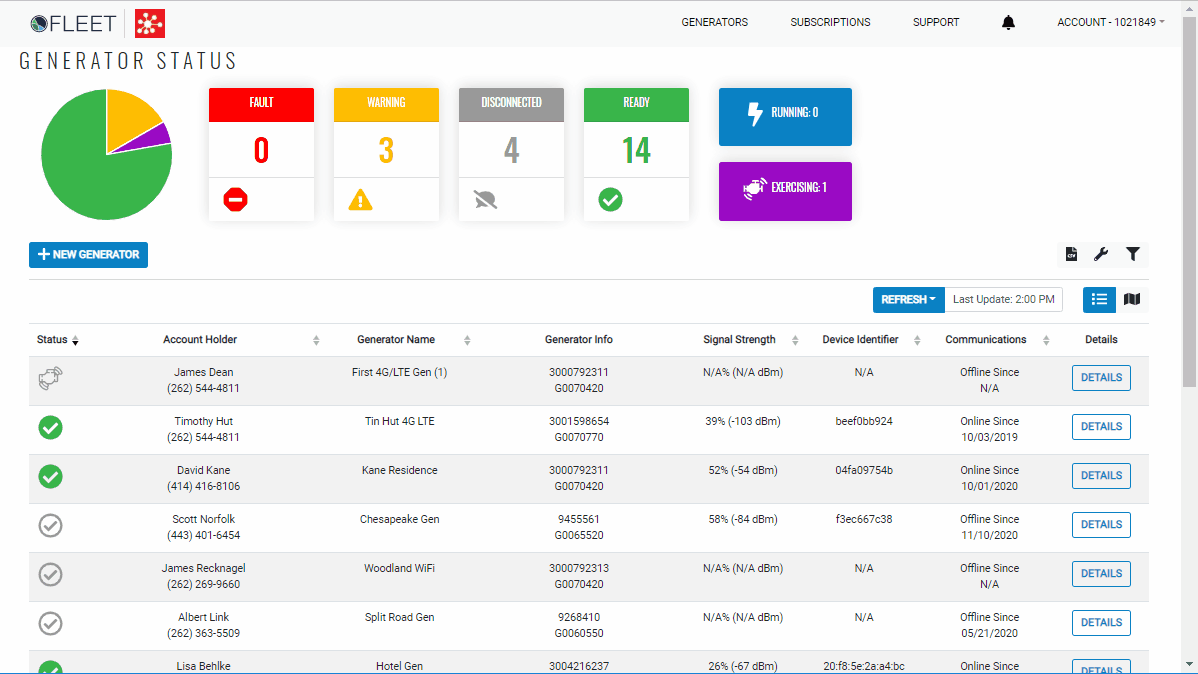Click 'Woodland WiFi' generator name
Viewport: 1198px width, 674px height.
click(400, 569)
